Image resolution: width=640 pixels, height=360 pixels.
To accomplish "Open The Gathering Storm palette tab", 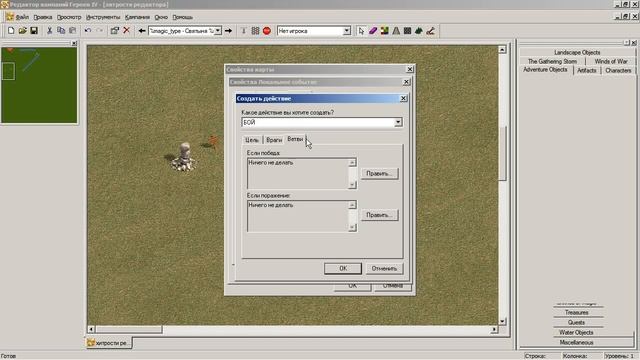I will pos(552,61).
